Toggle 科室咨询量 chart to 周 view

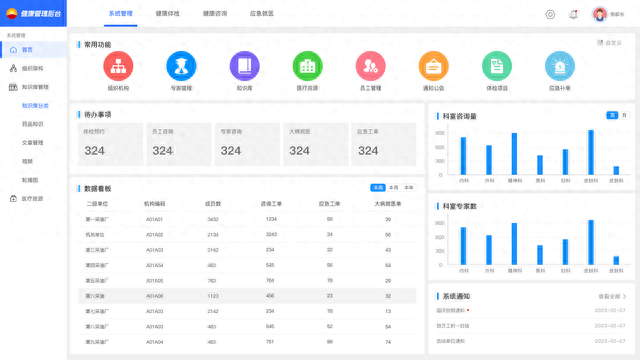pos(612,116)
